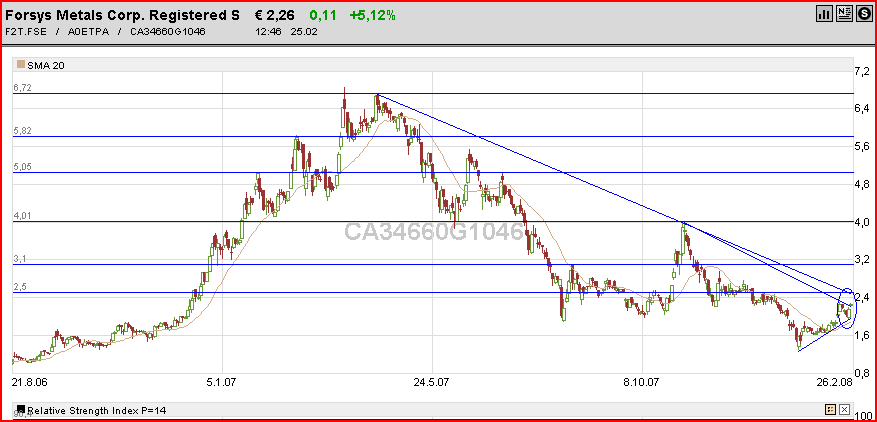Close the Relative Strength Index panel

tap(845, 409)
